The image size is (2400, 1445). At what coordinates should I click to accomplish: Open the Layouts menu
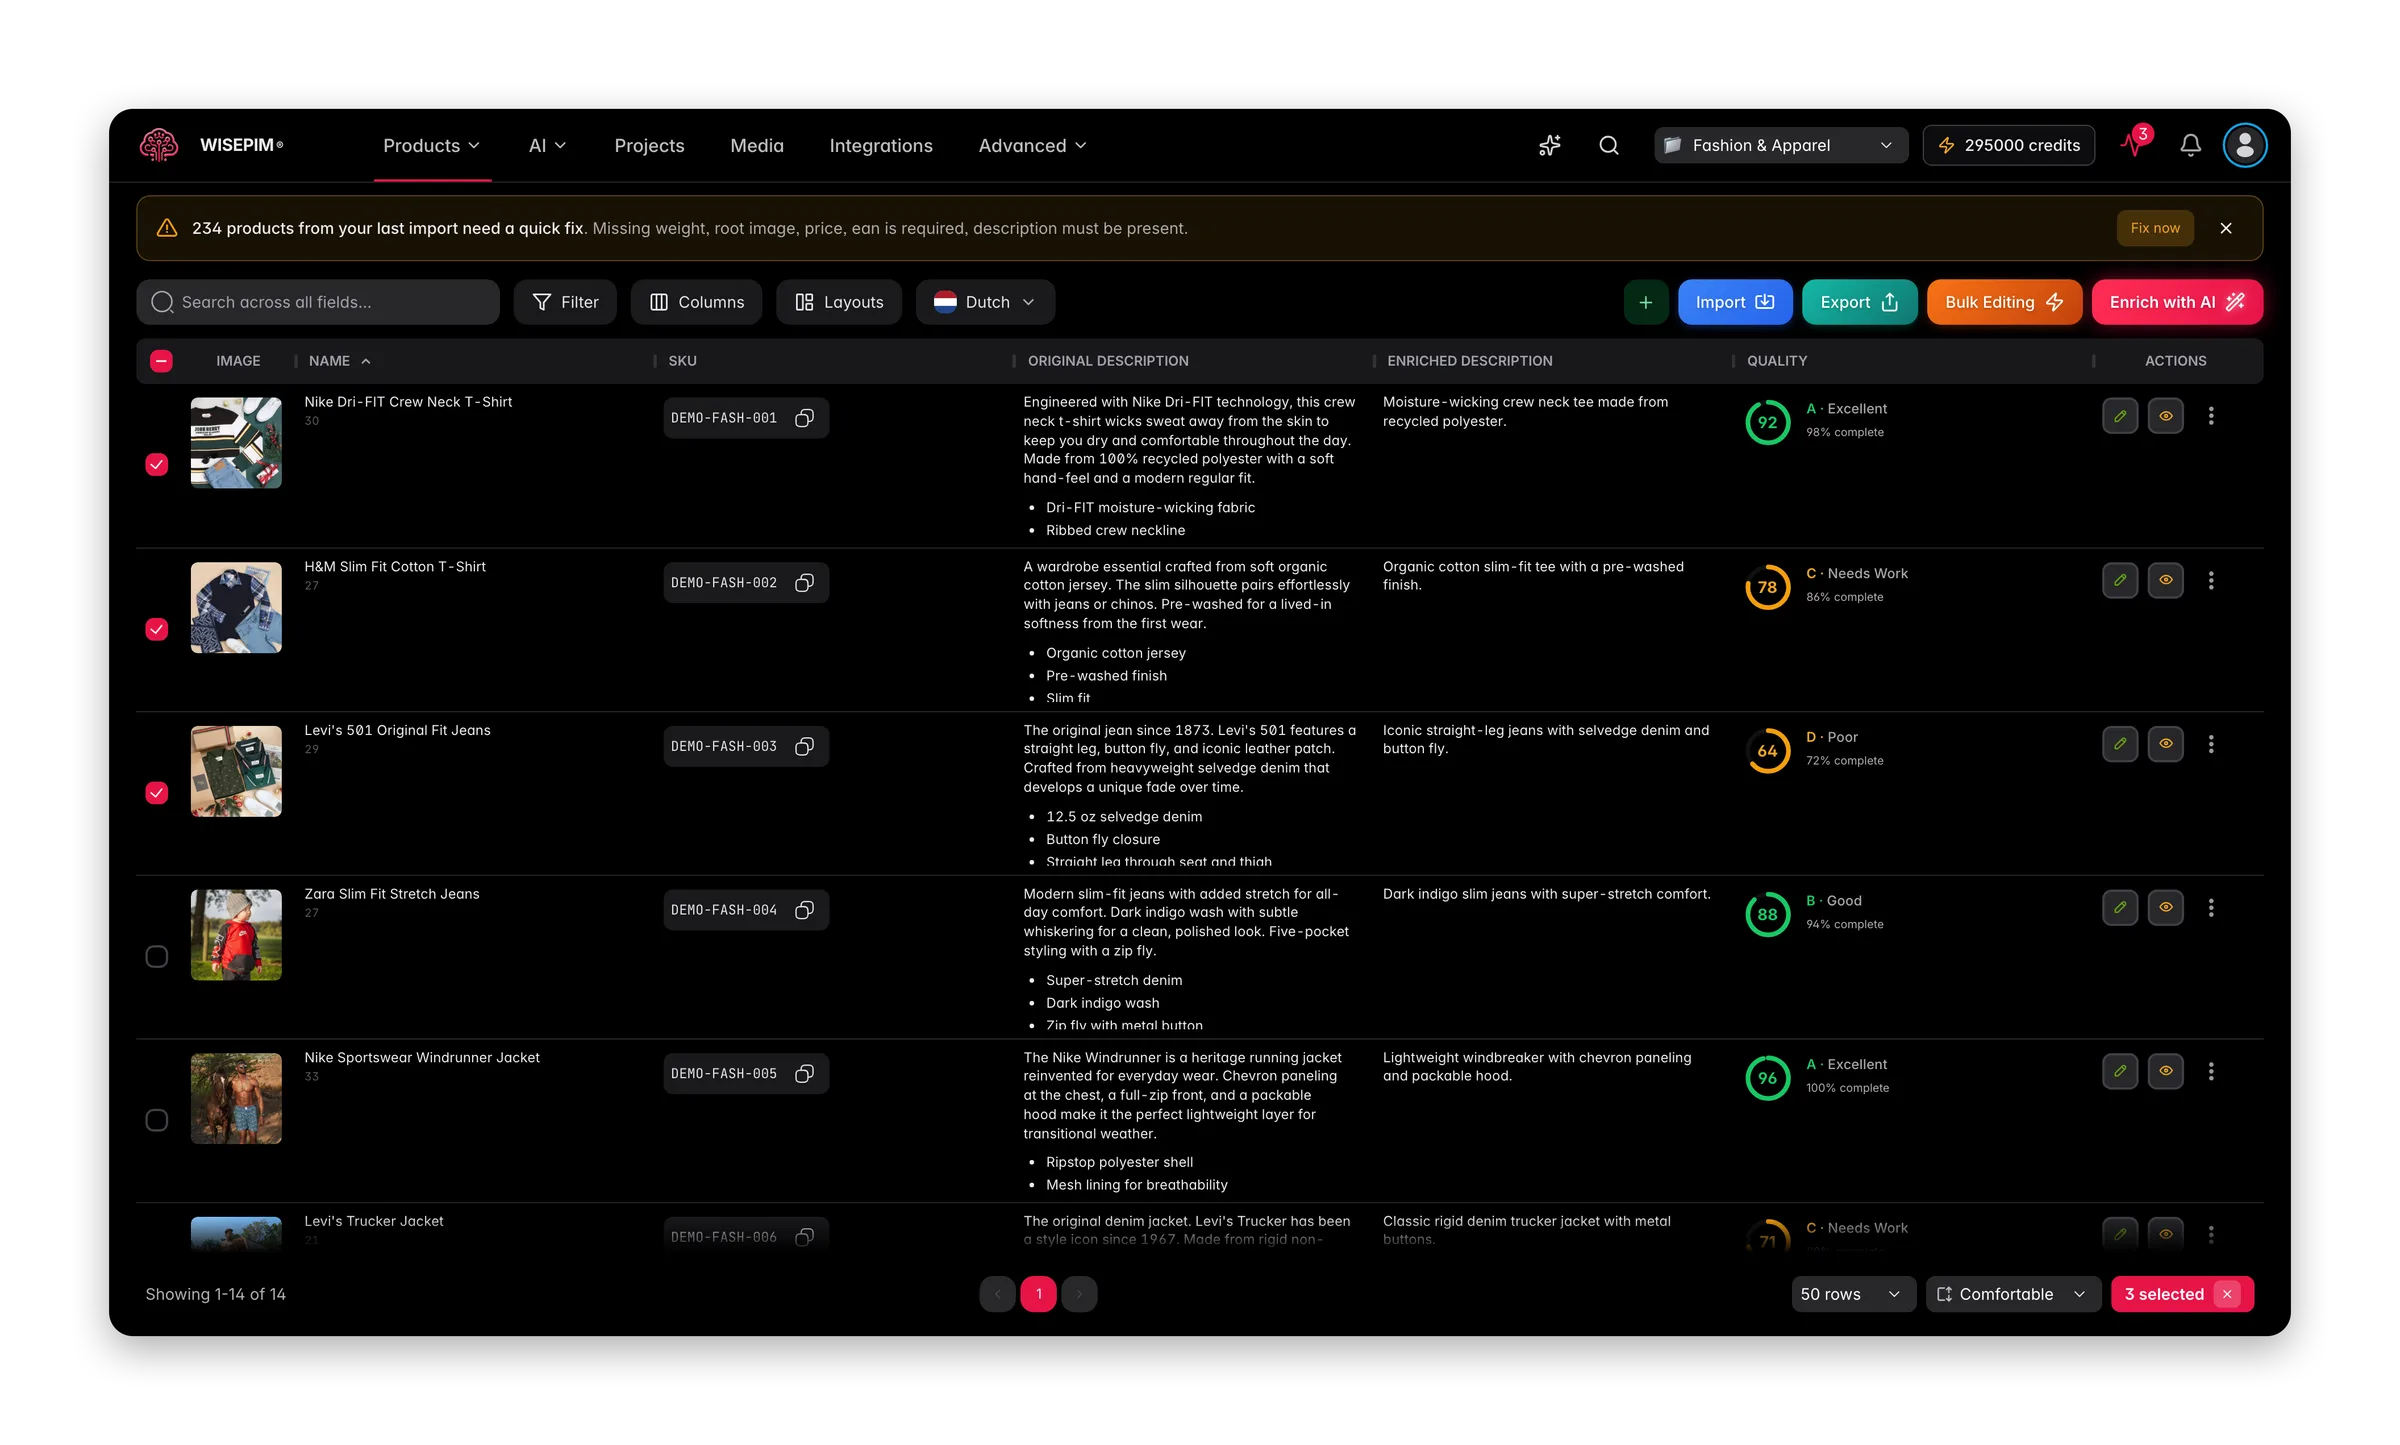839,302
